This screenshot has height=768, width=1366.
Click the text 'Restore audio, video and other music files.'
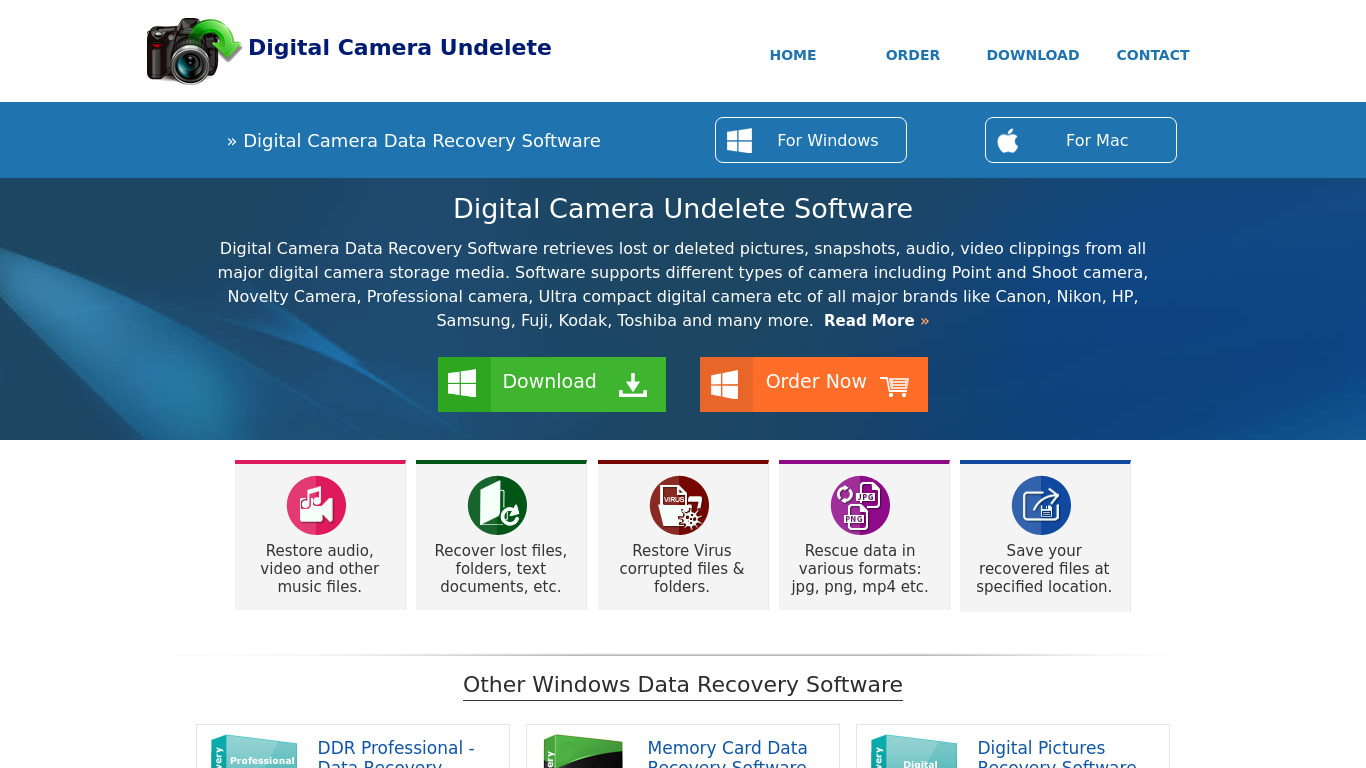click(320, 569)
